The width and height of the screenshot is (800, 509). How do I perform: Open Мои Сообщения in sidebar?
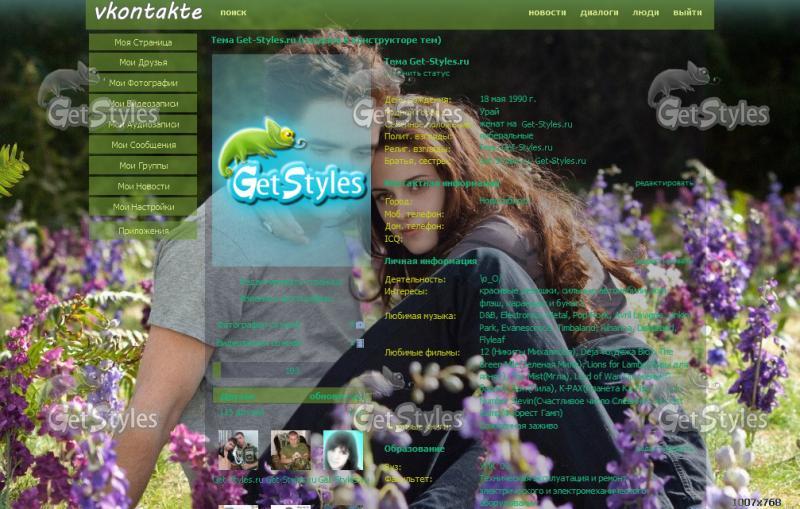[143, 145]
